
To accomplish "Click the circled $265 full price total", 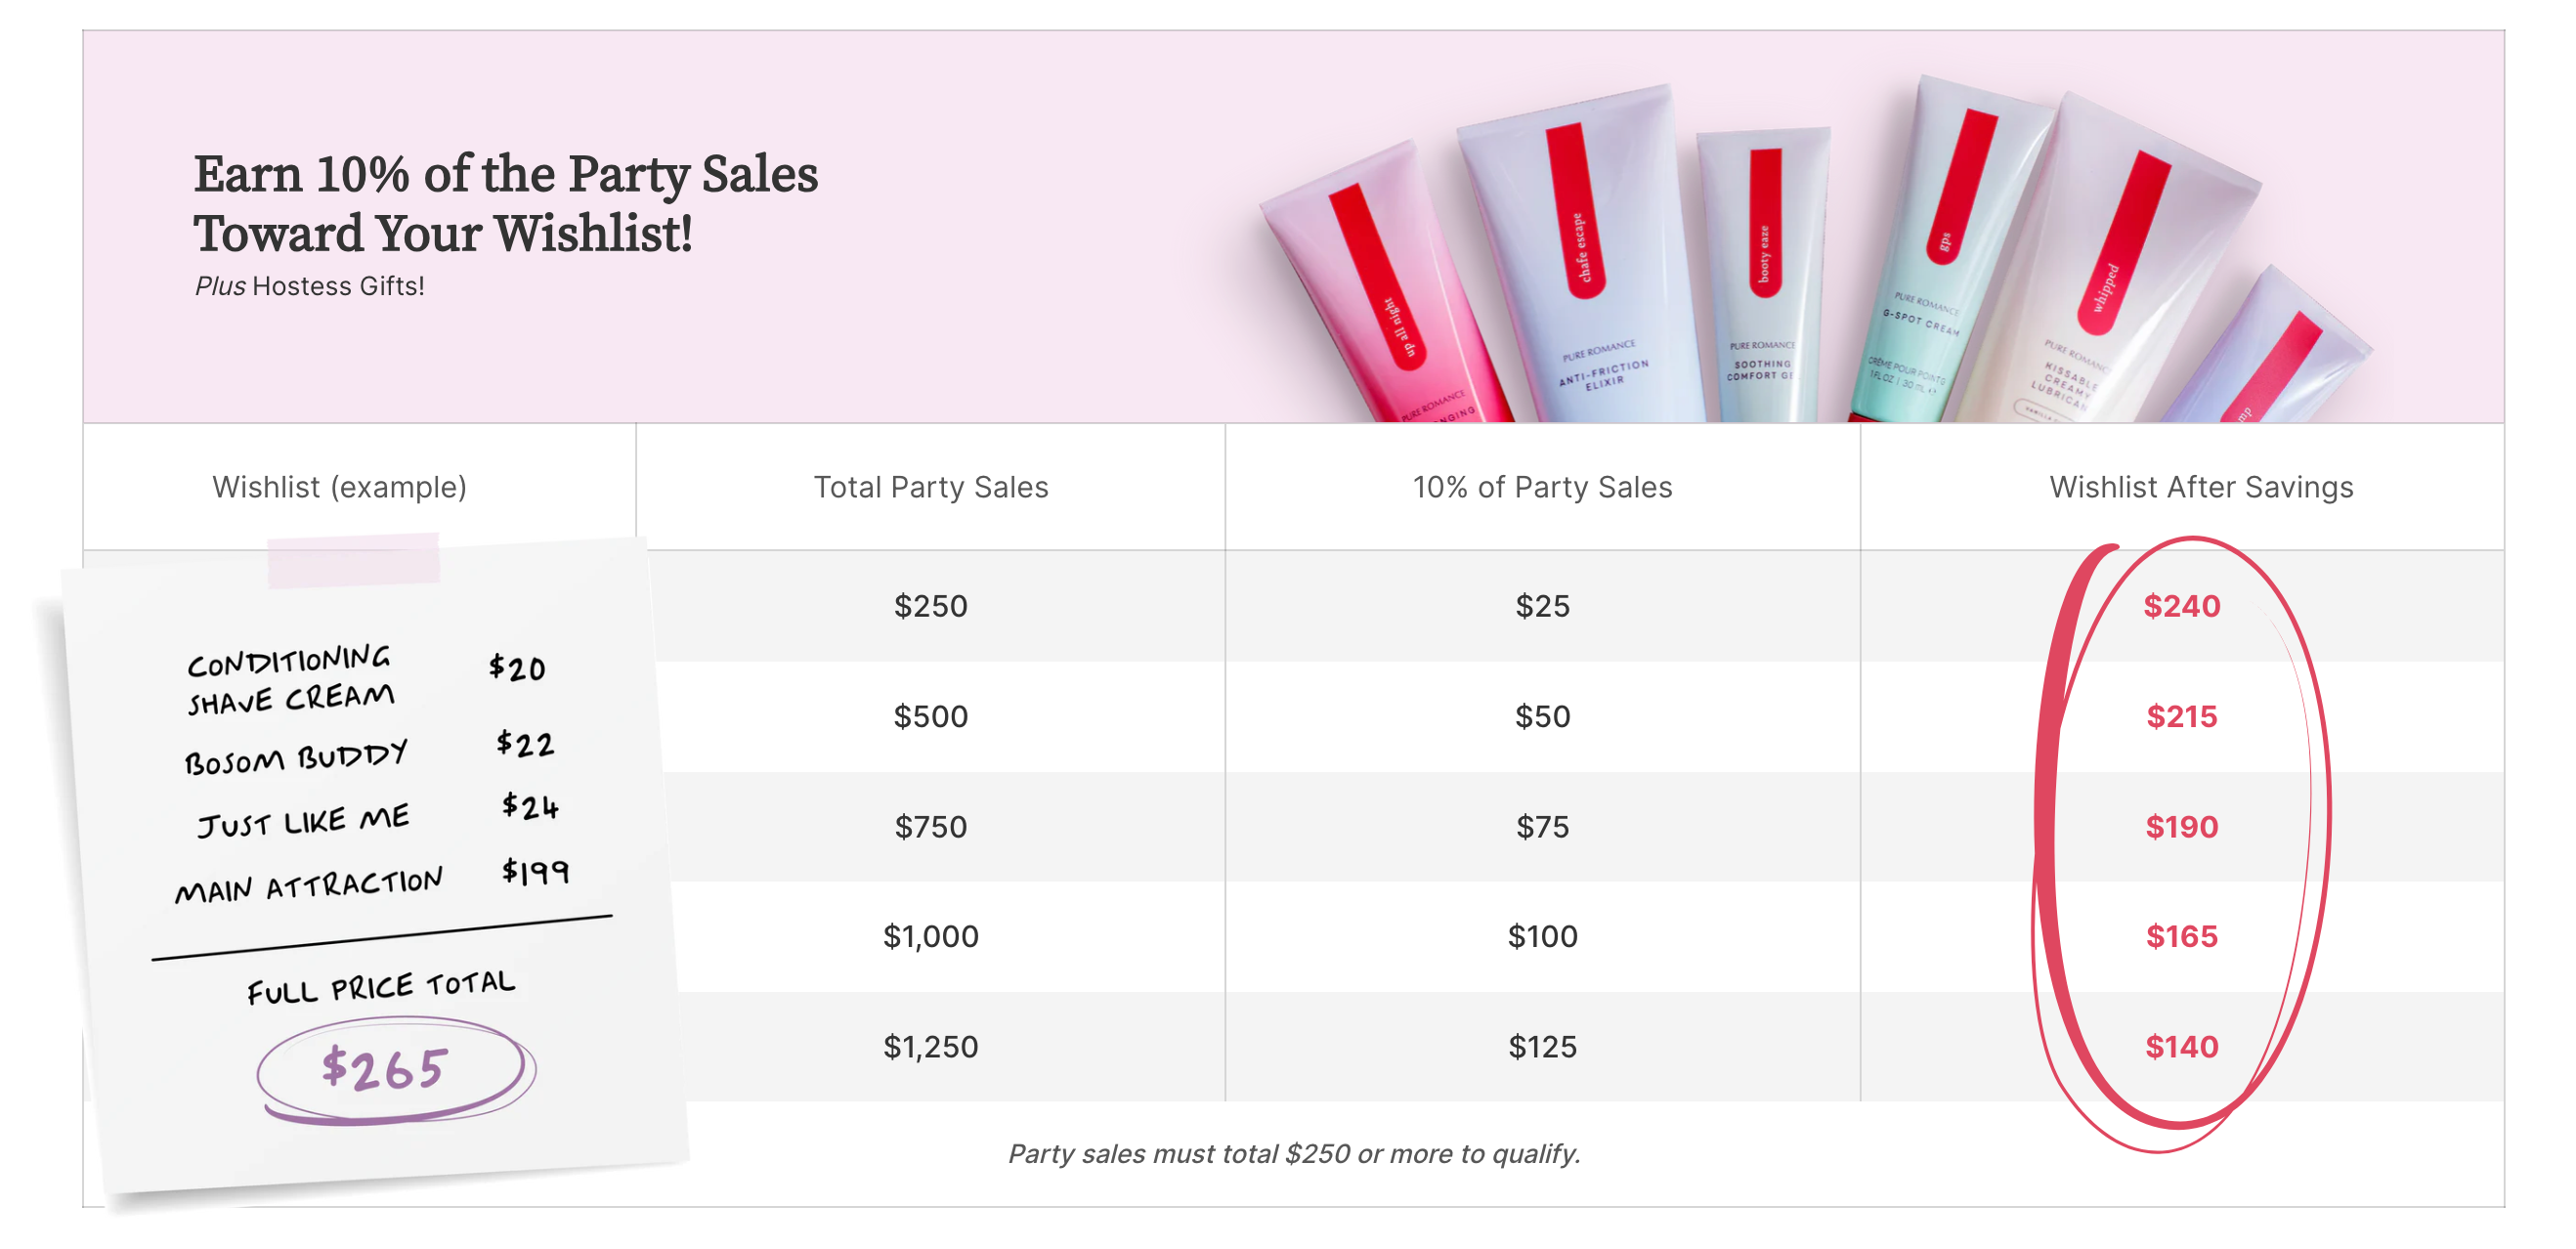I will tap(384, 1069).
